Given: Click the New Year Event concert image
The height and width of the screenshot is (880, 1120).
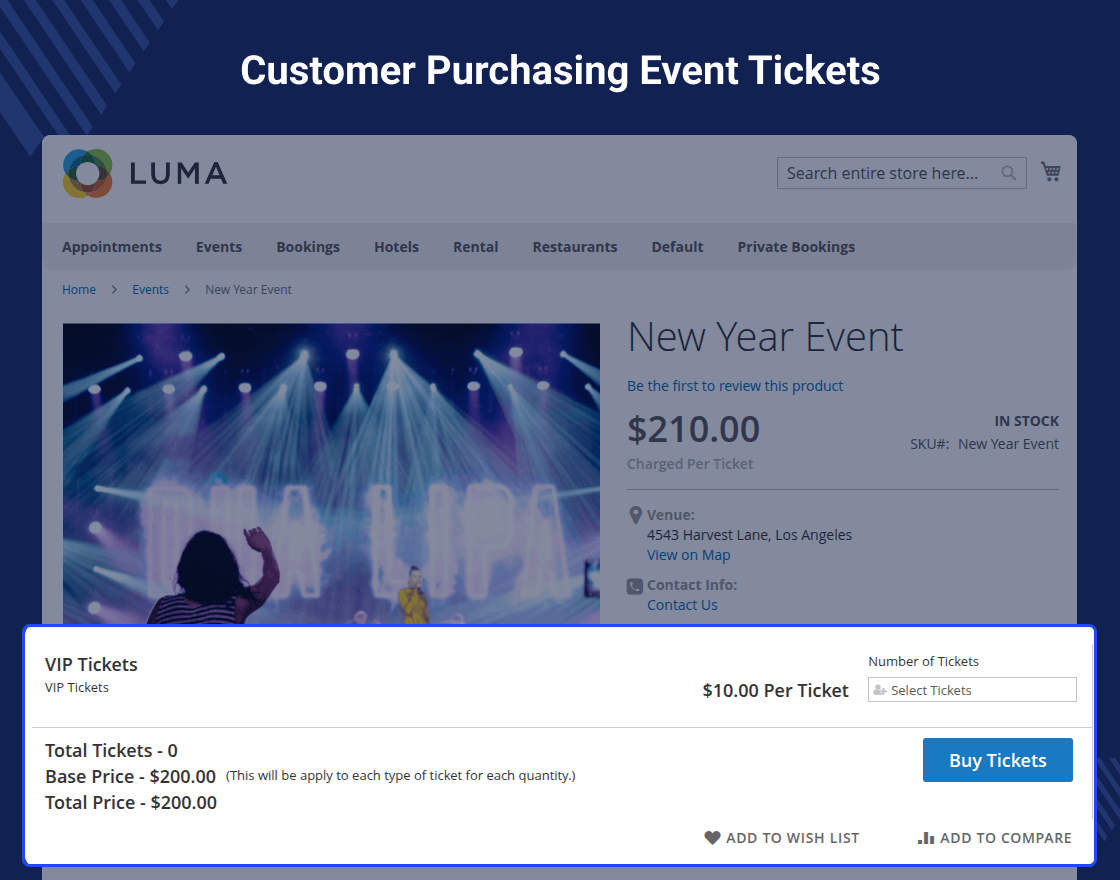Looking at the screenshot, I should [x=331, y=474].
